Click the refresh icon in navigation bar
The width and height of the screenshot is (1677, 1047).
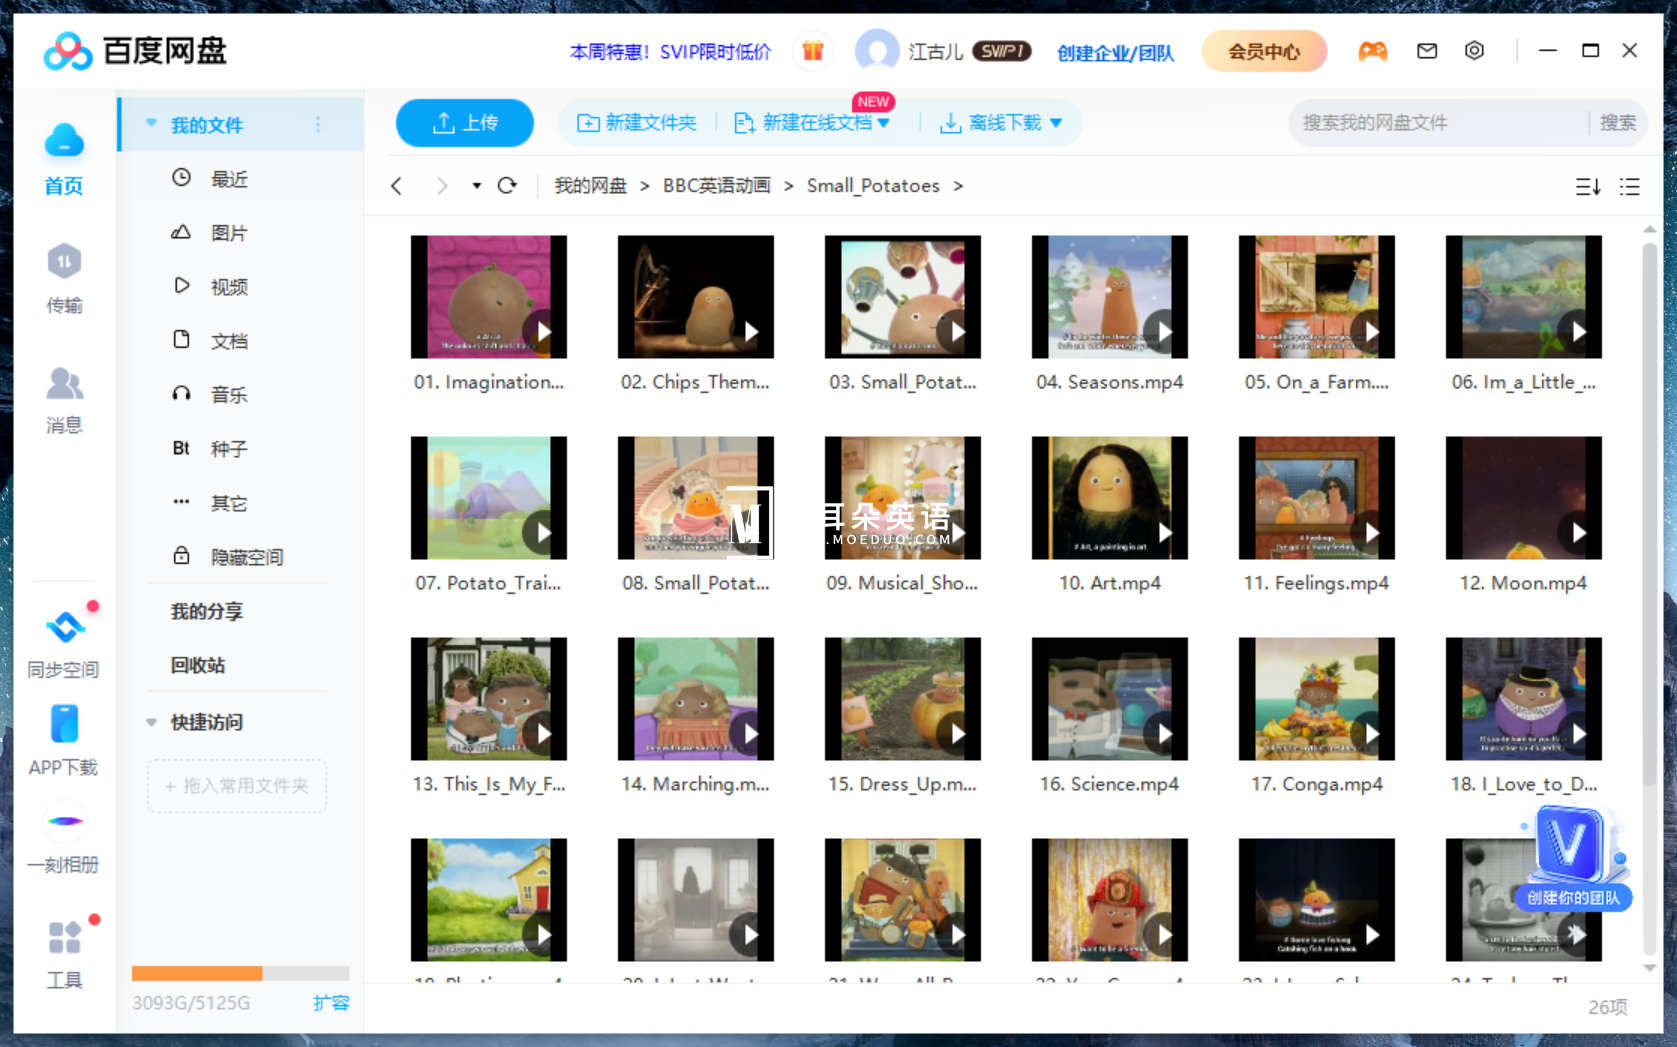[507, 186]
